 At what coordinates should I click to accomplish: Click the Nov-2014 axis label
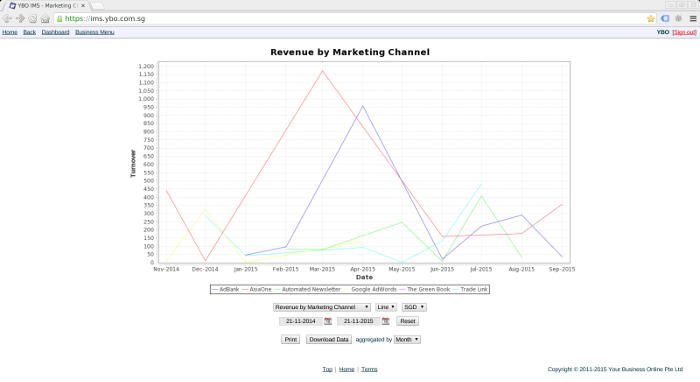tap(167, 269)
